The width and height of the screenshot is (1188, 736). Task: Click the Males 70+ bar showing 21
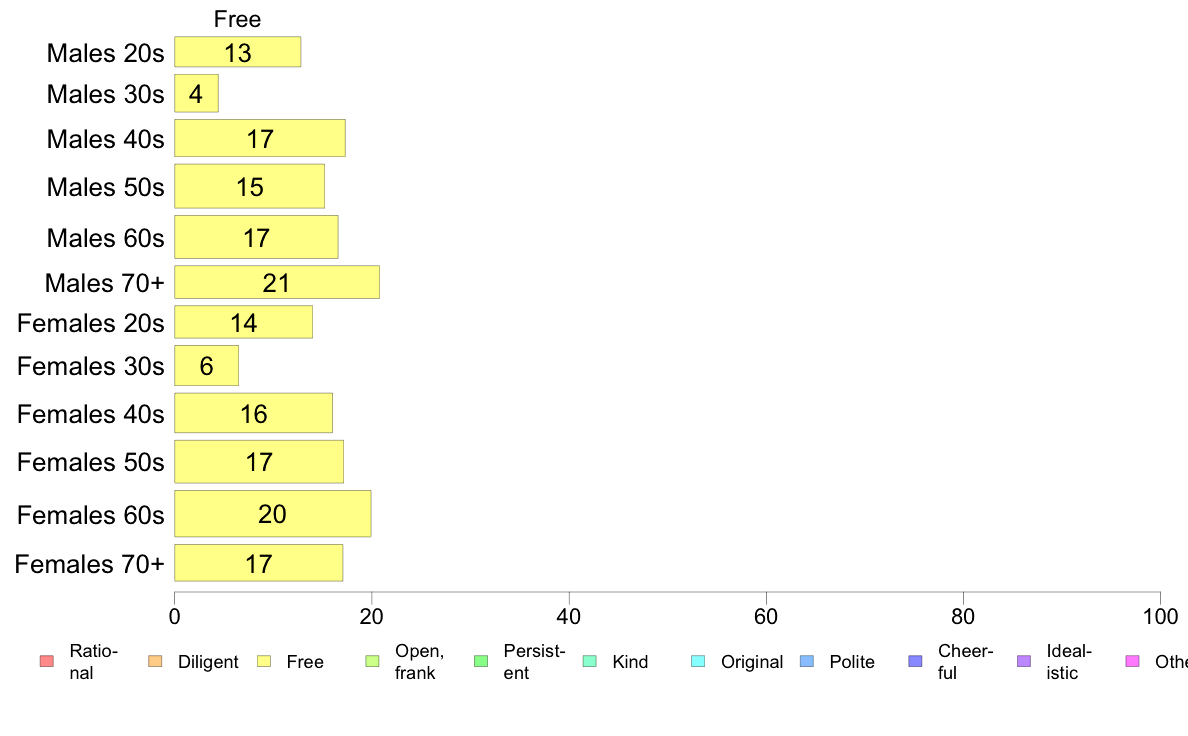click(277, 282)
